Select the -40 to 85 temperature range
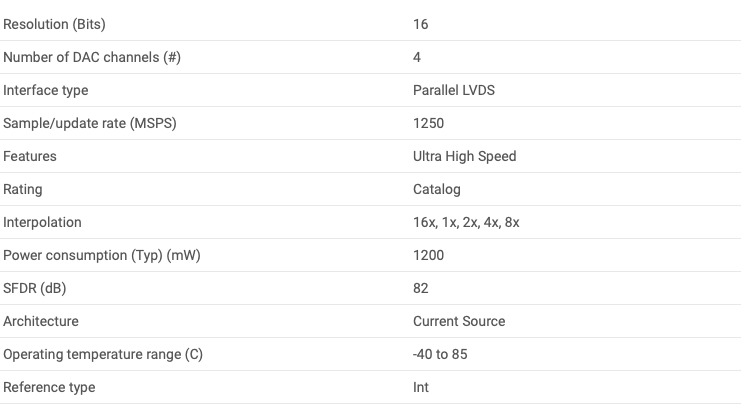 click(440, 355)
